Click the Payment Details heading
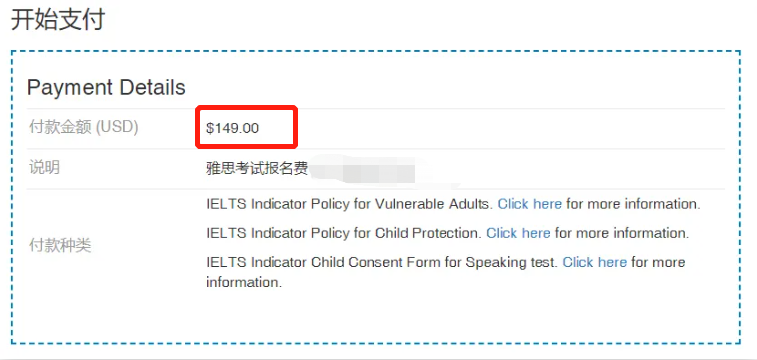Viewport: 757px width, 360px height. point(106,88)
